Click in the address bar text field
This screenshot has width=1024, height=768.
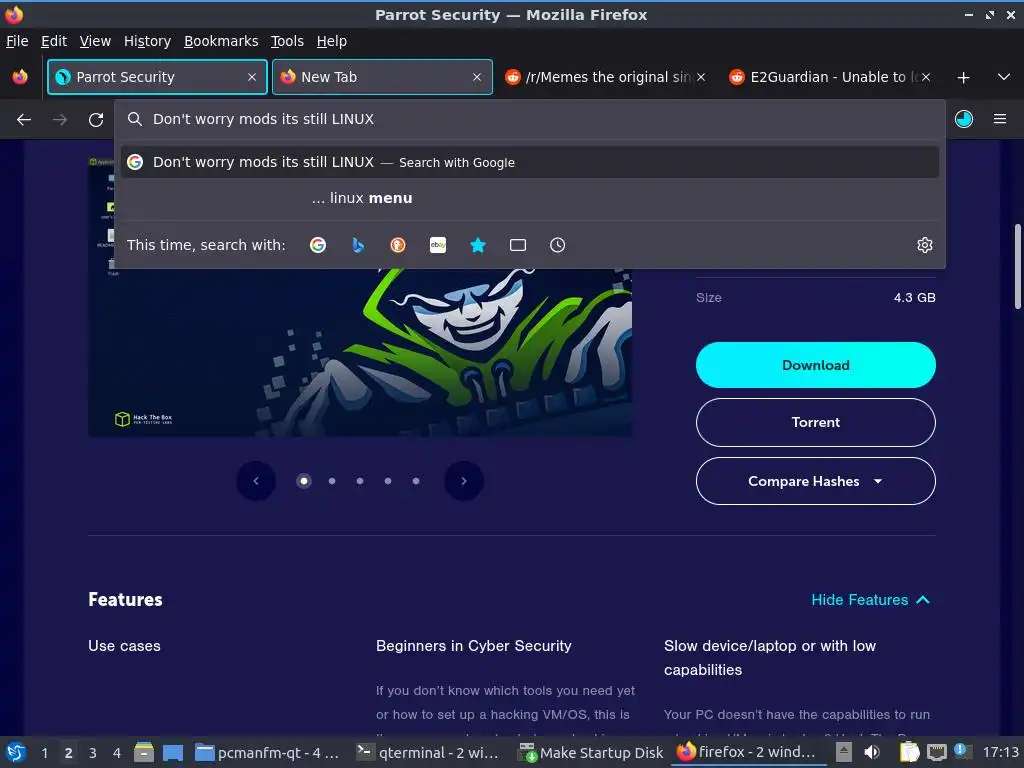pos(530,119)
